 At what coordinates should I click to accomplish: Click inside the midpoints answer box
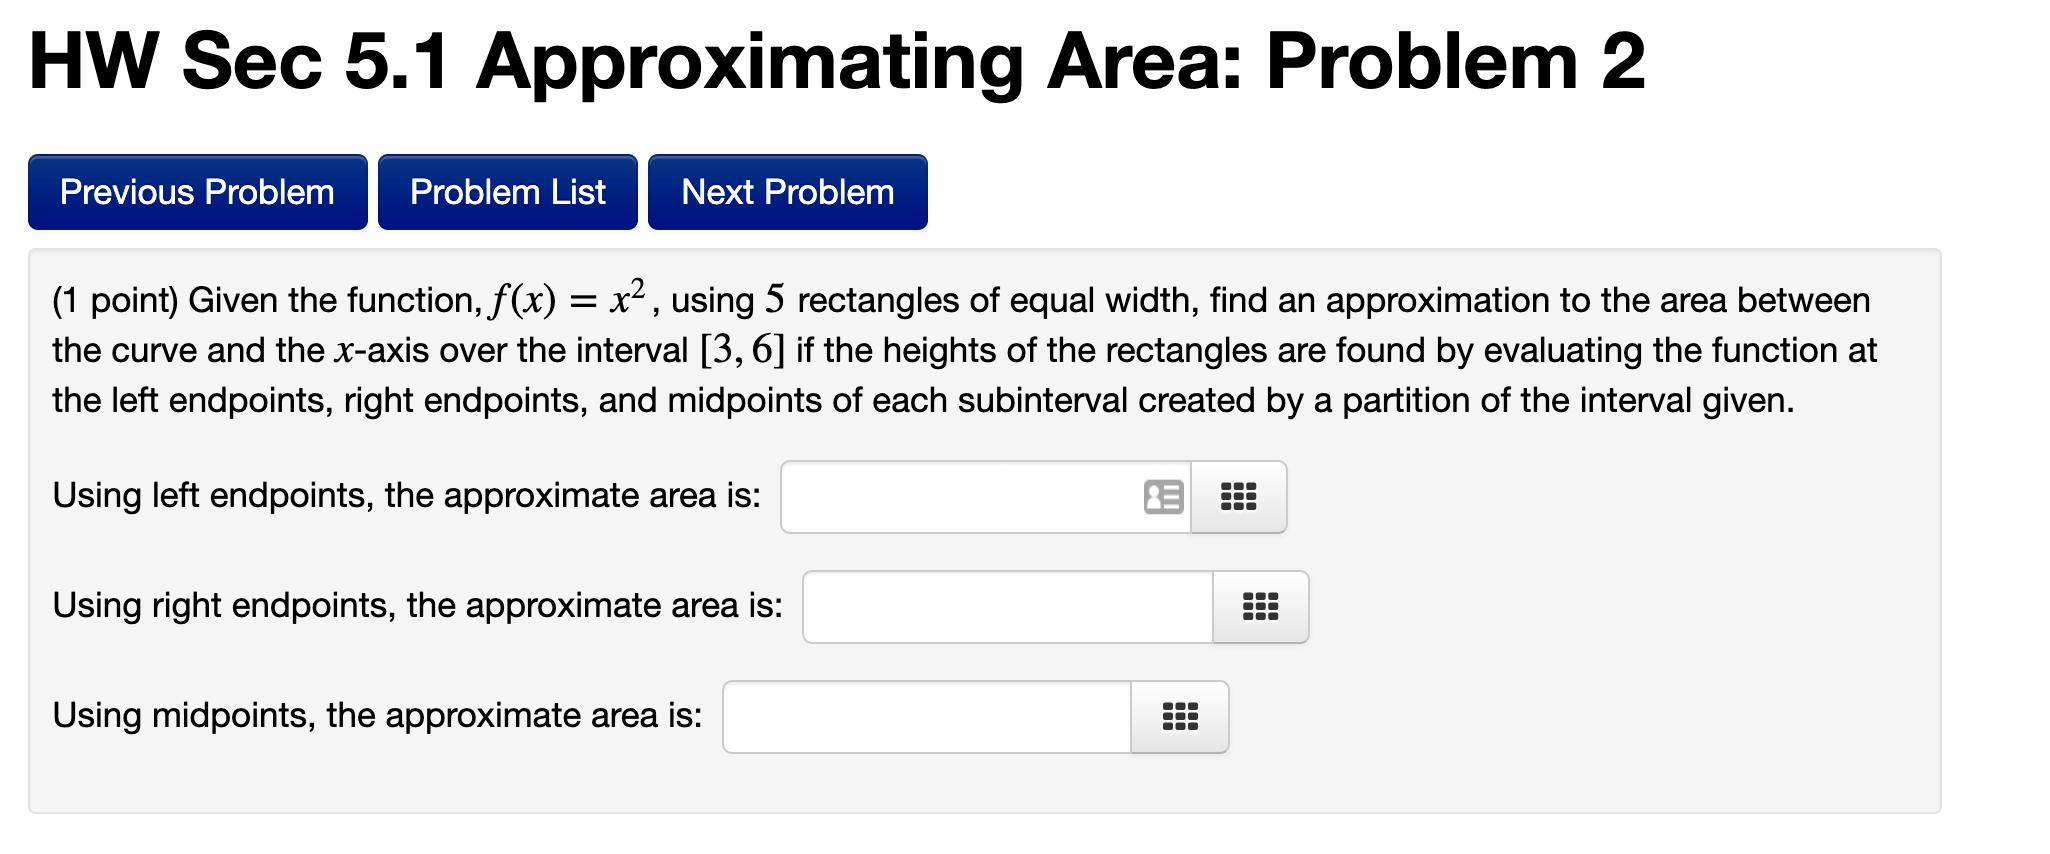(920, 716)
